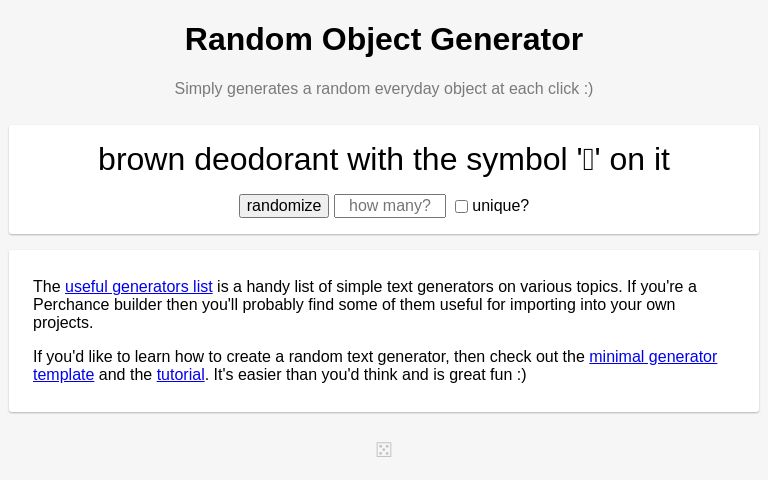The width and height of the screenshot is (768, 480).
Task: Click the word "Generator" in the page title
Action: pyautogui.click(x=506, y=39)
